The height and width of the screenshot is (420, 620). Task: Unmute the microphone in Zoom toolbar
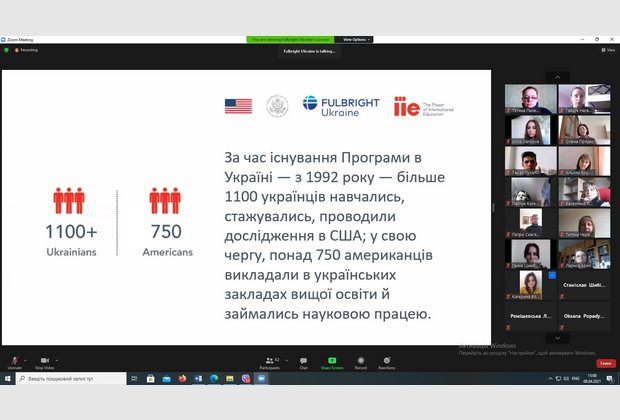(x=14, y=362)
